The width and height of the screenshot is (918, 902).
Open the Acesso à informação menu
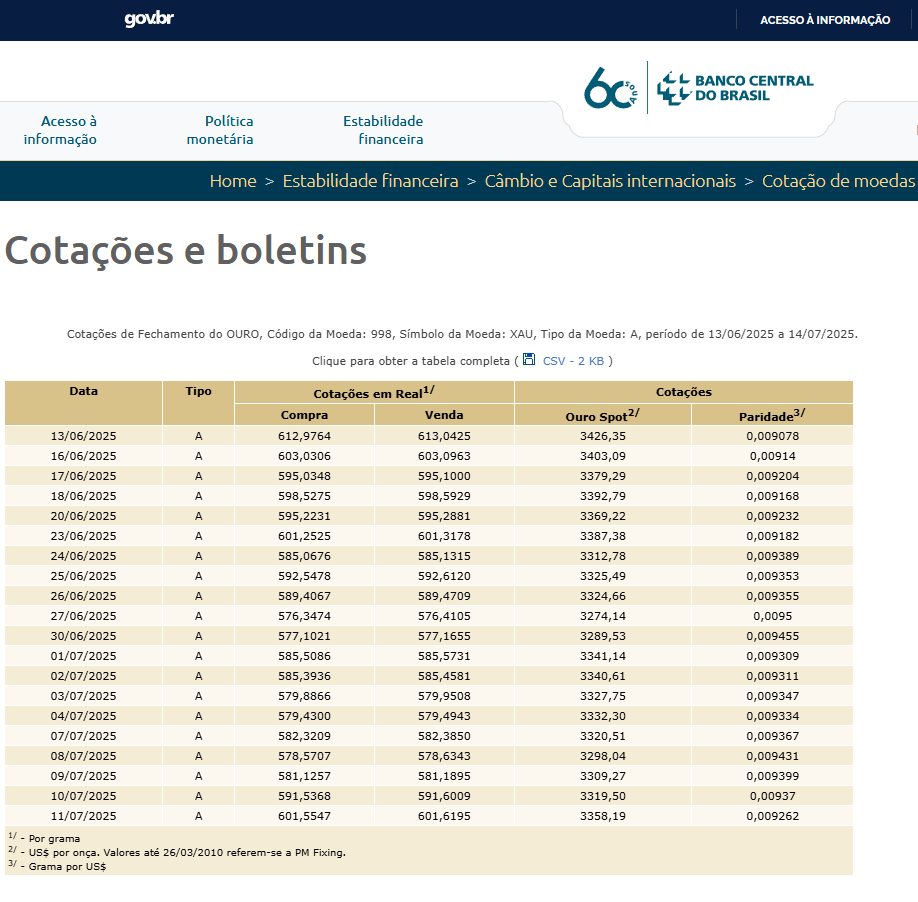[60, 130]
